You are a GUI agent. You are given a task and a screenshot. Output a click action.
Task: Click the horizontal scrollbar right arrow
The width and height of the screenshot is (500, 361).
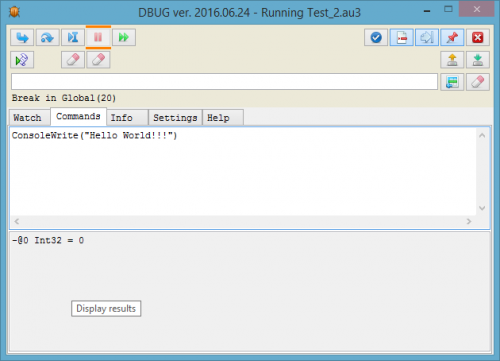click(x=469, y=221)
